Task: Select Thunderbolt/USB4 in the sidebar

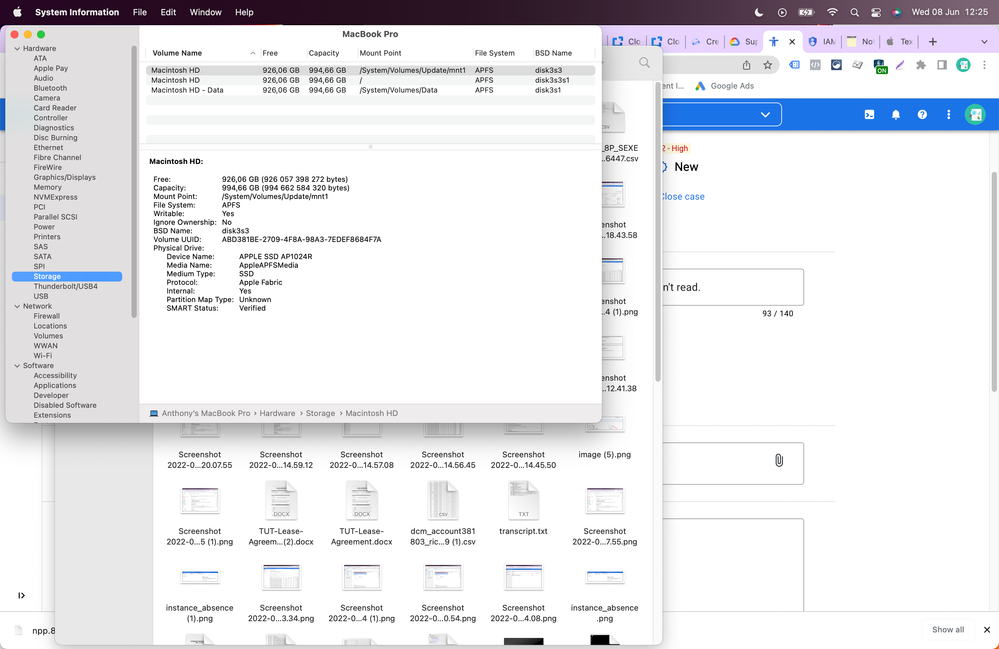Action: [66, 287]
